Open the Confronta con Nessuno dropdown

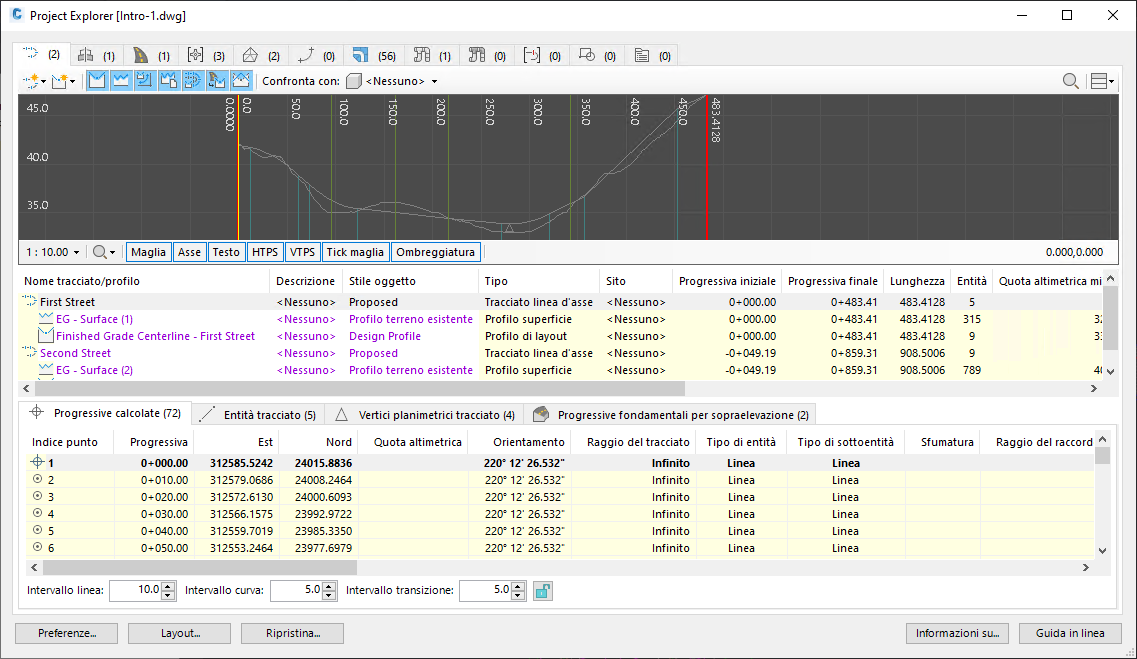point(400,81)
